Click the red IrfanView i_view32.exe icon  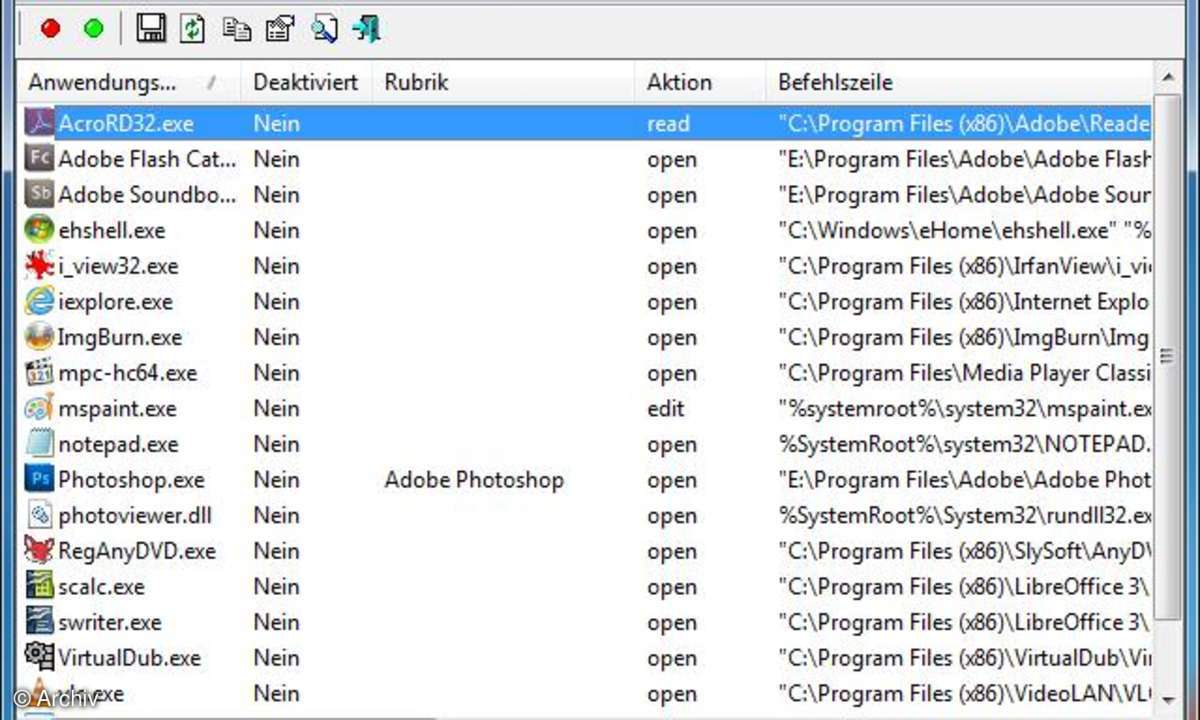pyautogui.click(x=39, y=266)
